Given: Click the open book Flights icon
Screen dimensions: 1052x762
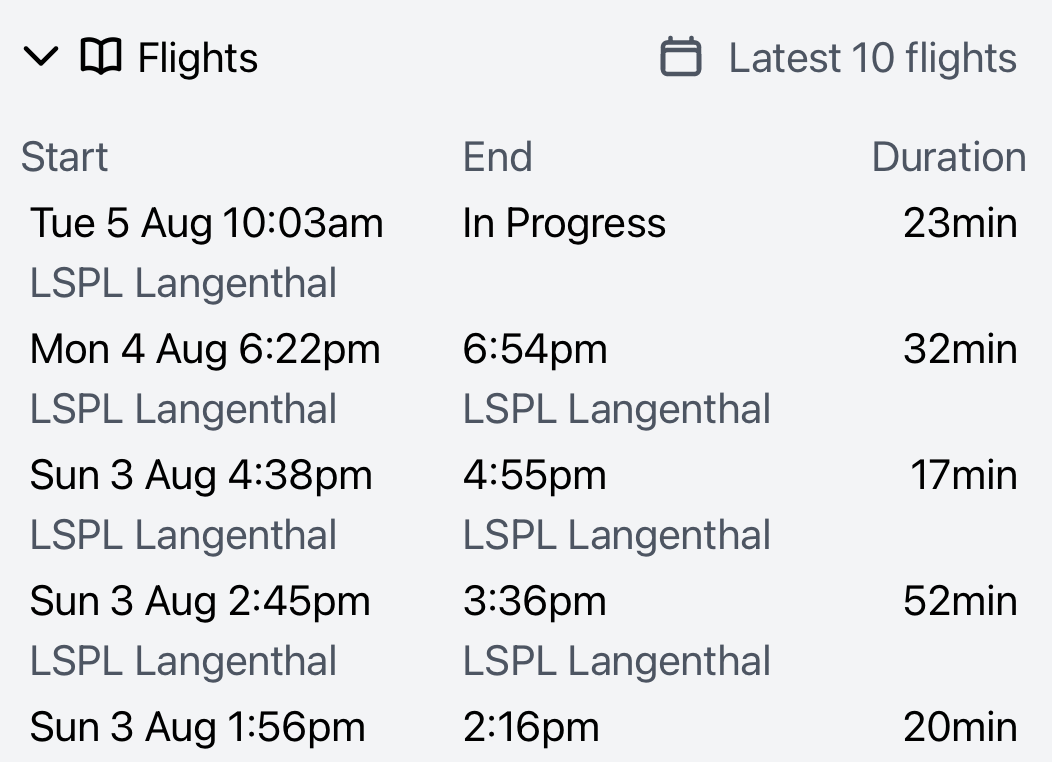Looking at the screenshot, I should coord(101,57).
